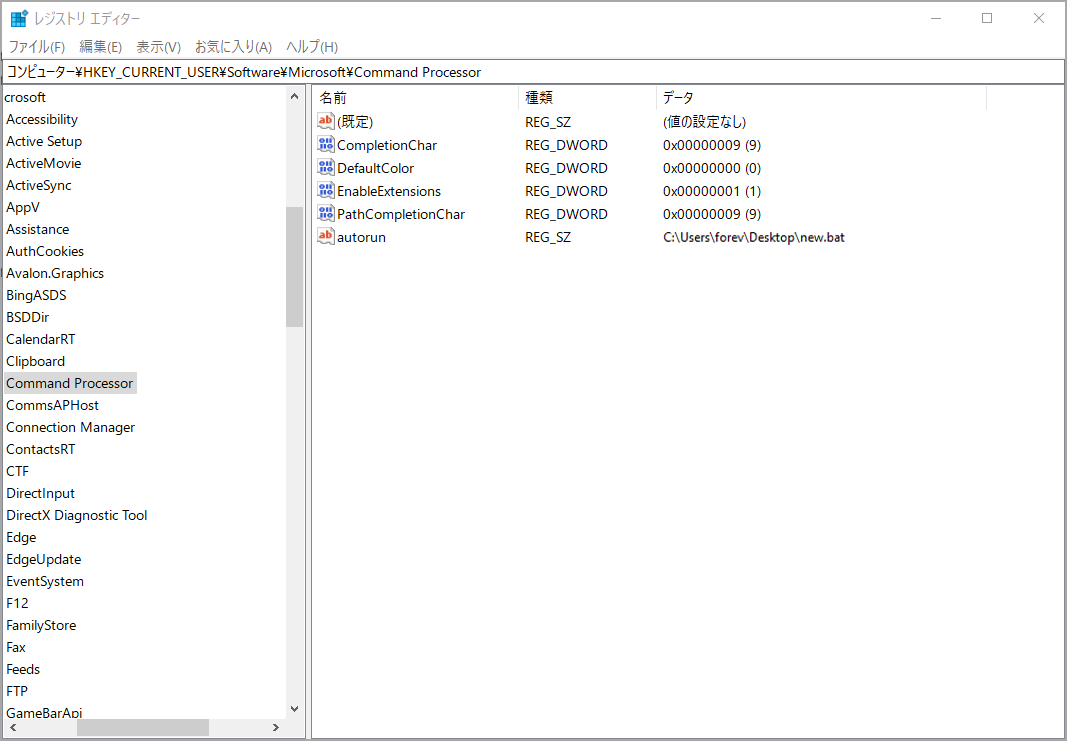Open the お気に入り(A) menu
This screenshot has height=741, width=1067.
pyautogui.click(x=233, y=47)
